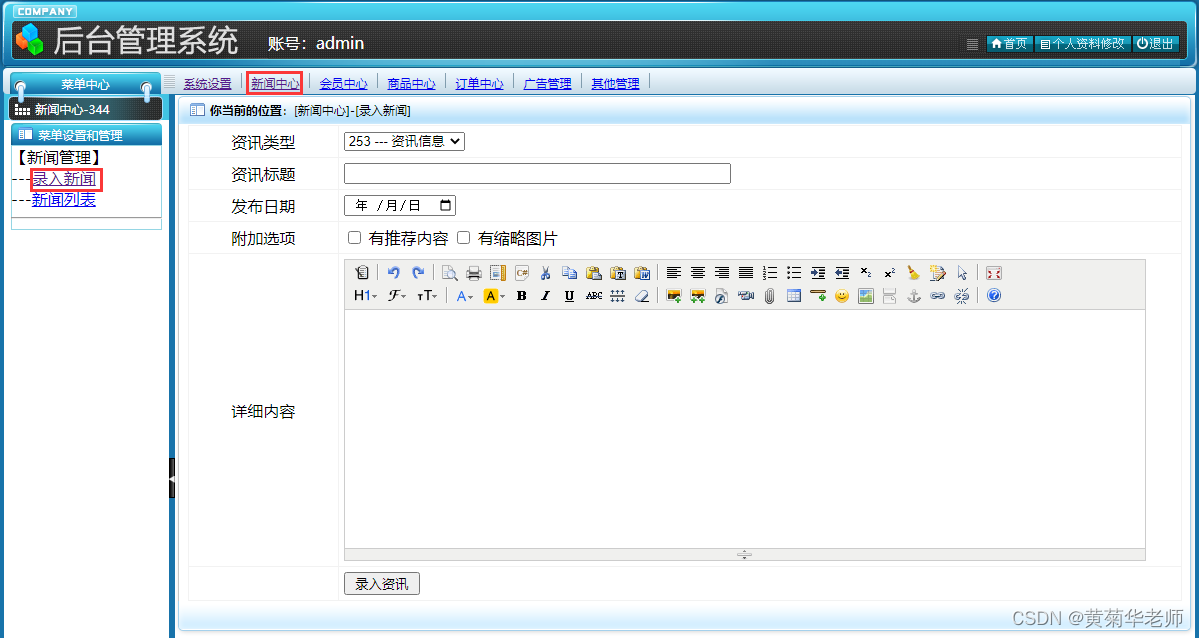Toggle italic formatting
The height and width of the screenshot is (638, 1199).
(x=545, y=296)
